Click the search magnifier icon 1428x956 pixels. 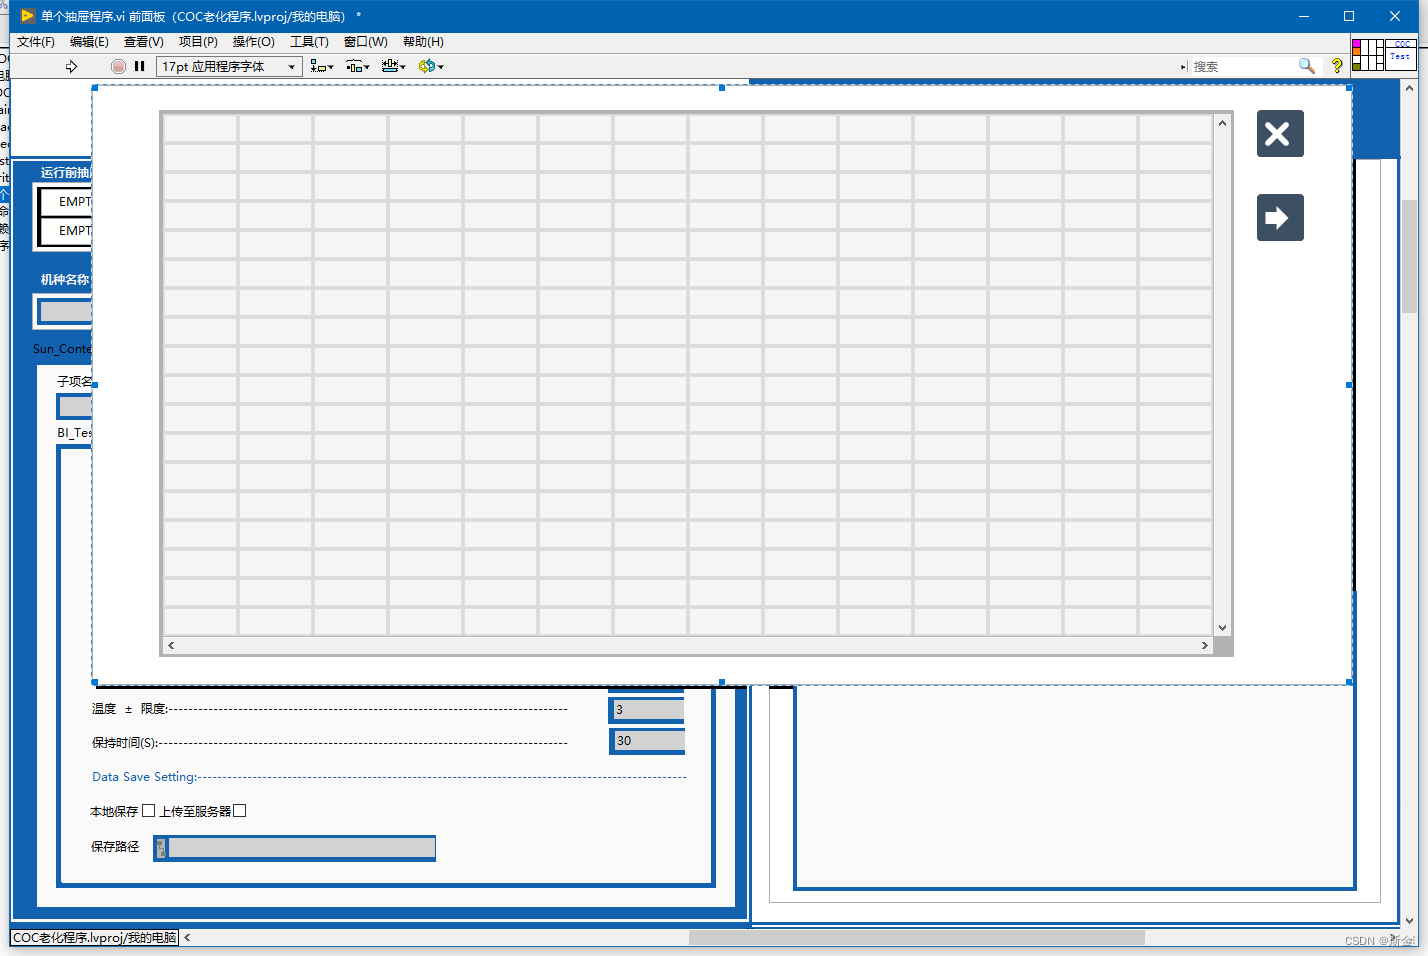[x=1306, y=66]
